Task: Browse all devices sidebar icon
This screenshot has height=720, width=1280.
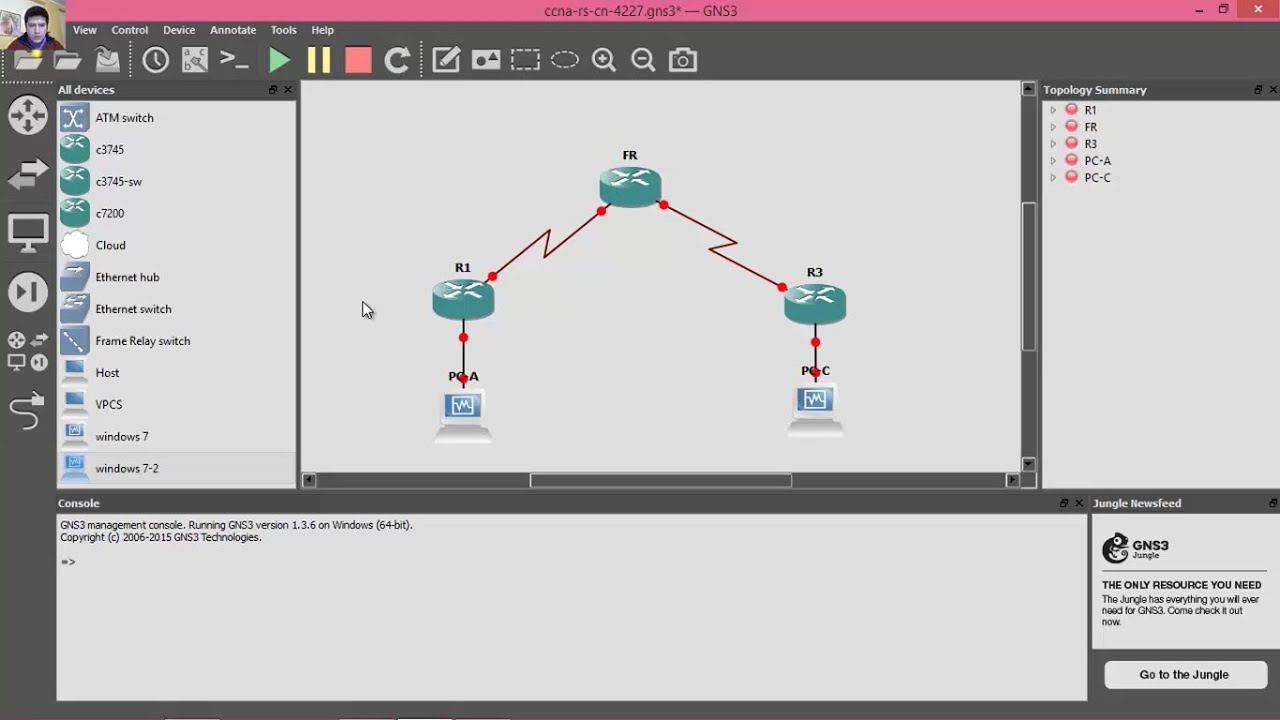Action: 28,351
